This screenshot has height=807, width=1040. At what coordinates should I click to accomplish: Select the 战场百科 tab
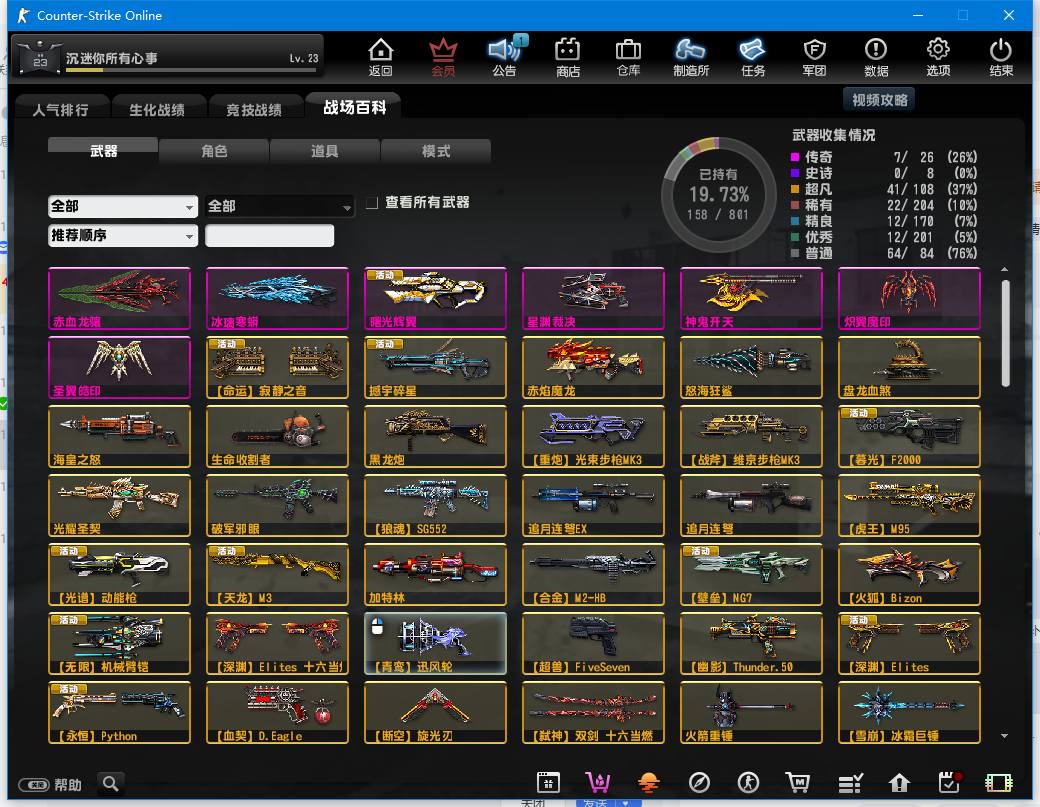[354, 107]
